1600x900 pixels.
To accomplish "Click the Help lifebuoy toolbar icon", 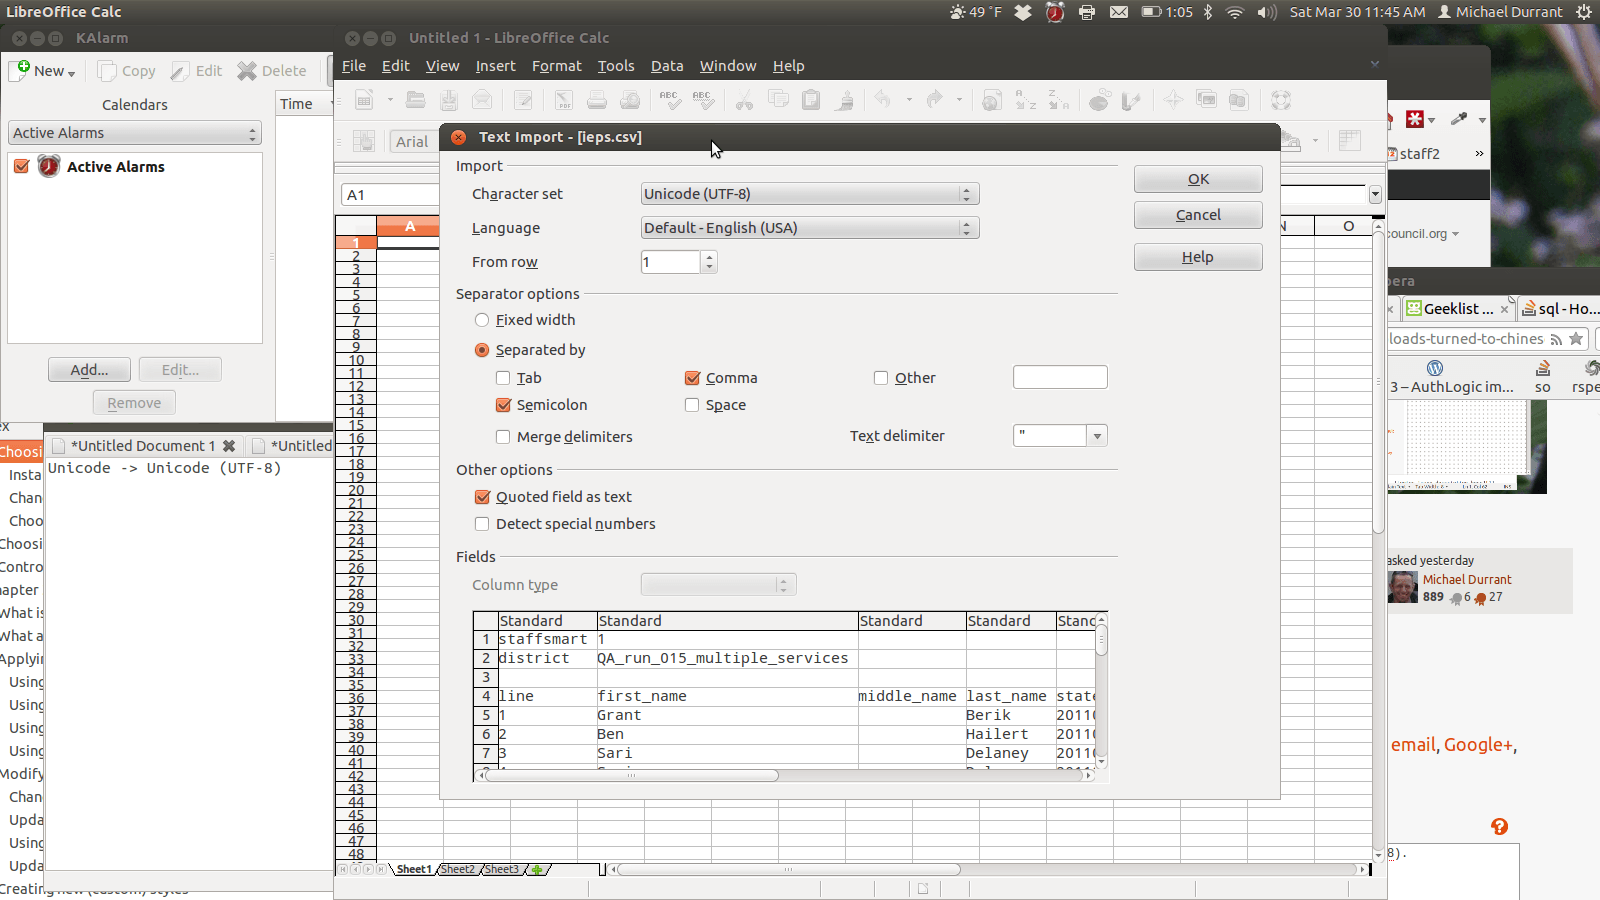I will coord(1281,100).
